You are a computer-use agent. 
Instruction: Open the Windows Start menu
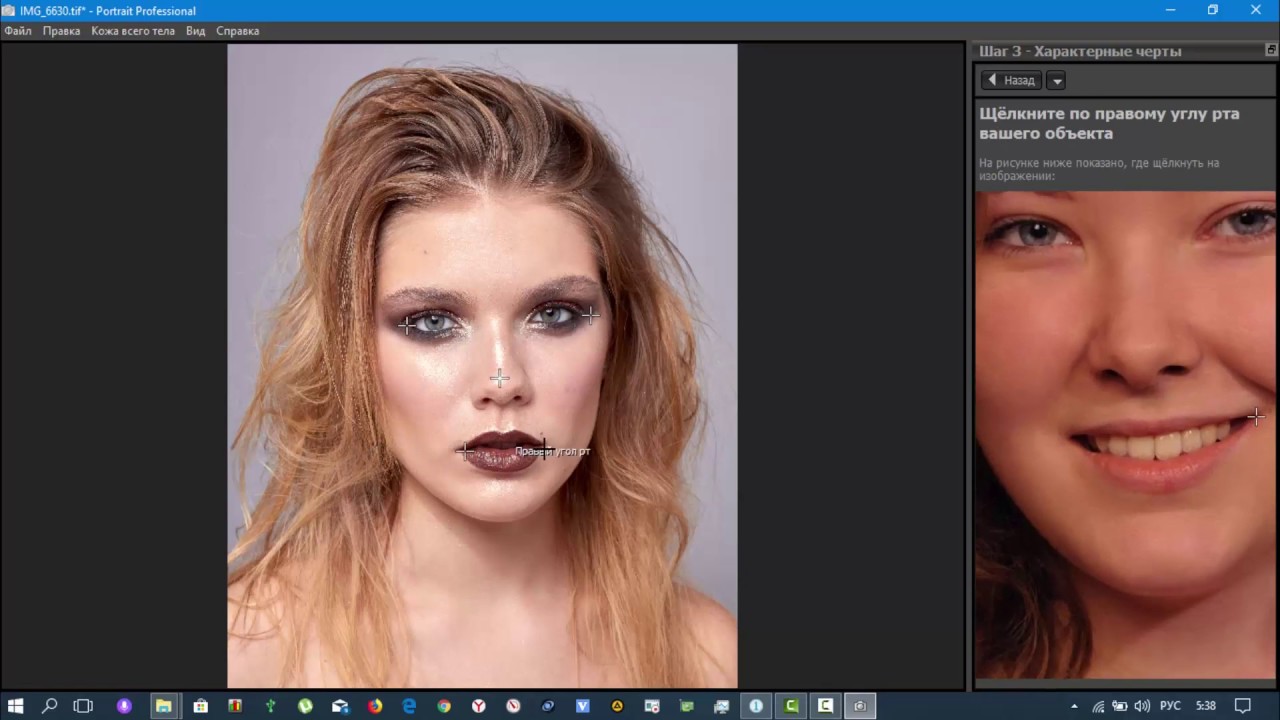coord(16,706)
